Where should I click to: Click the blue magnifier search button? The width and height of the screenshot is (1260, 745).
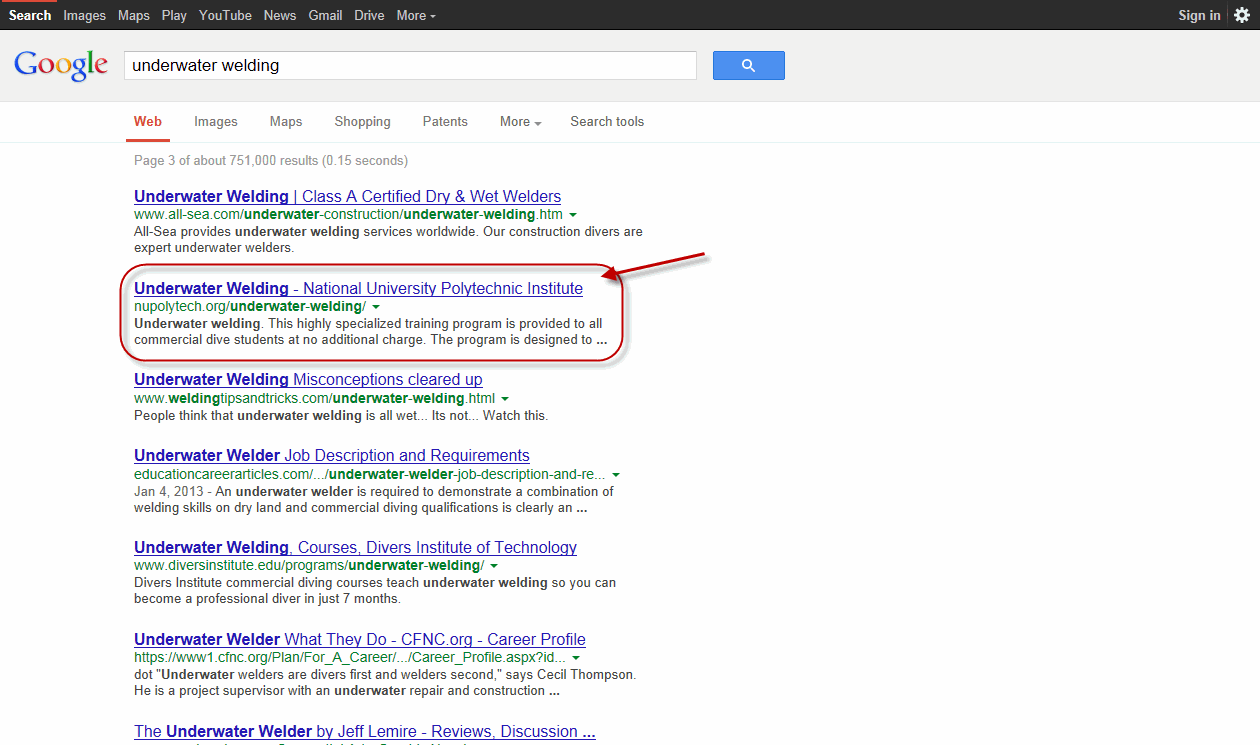click(x=748, y=66)
